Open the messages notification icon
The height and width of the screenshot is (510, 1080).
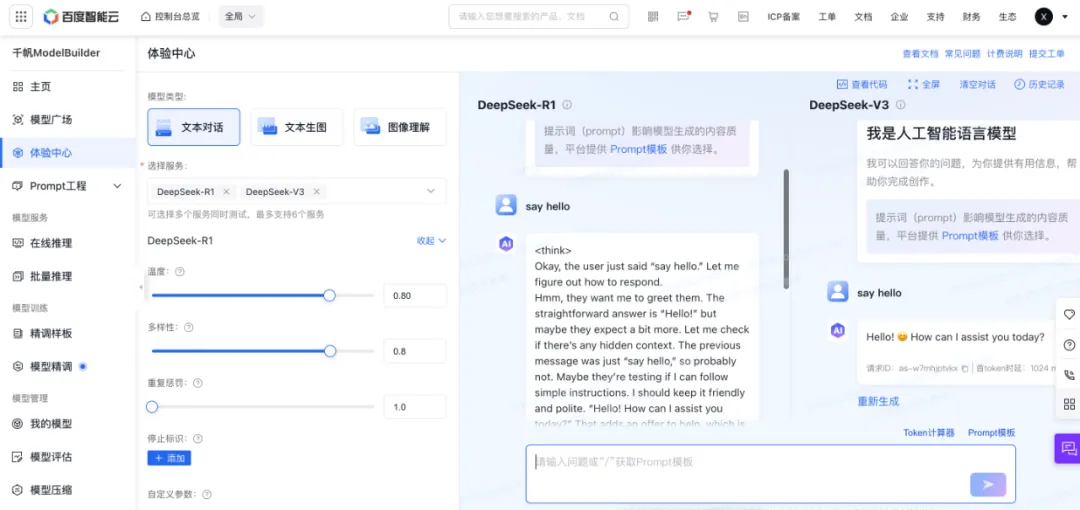coord(683,17)
